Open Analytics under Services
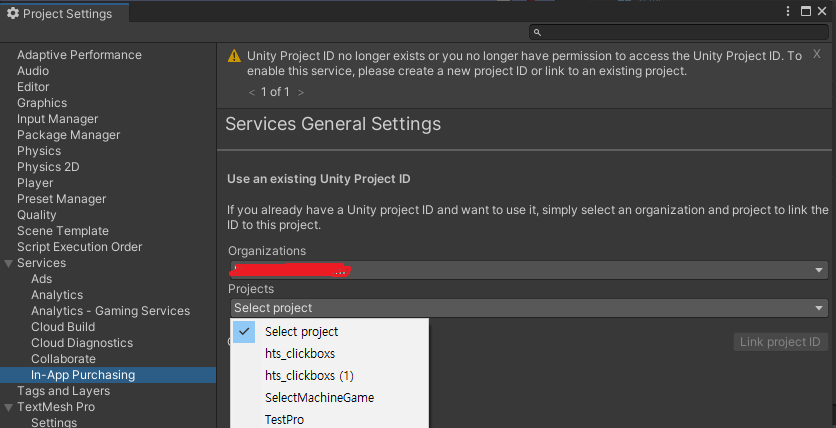 (x=57, y=295)
